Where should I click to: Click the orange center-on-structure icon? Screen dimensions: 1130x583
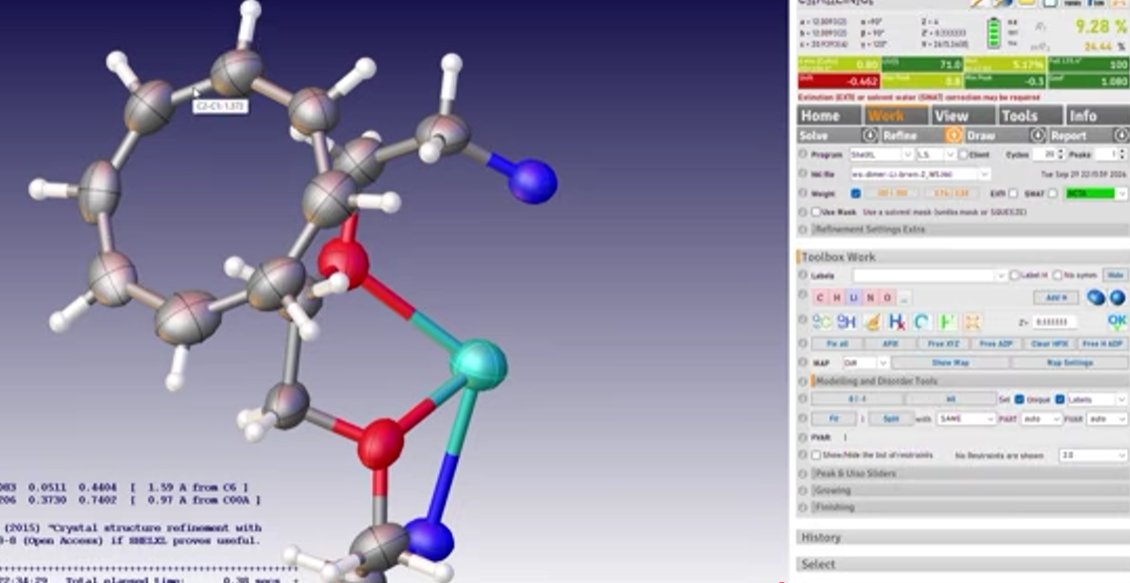click(973, 321)
